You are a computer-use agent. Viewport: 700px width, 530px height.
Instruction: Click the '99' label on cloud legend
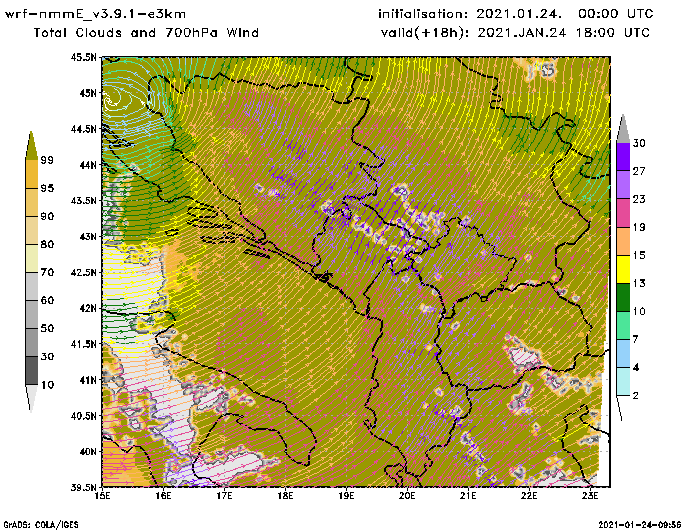pos(47,160)
